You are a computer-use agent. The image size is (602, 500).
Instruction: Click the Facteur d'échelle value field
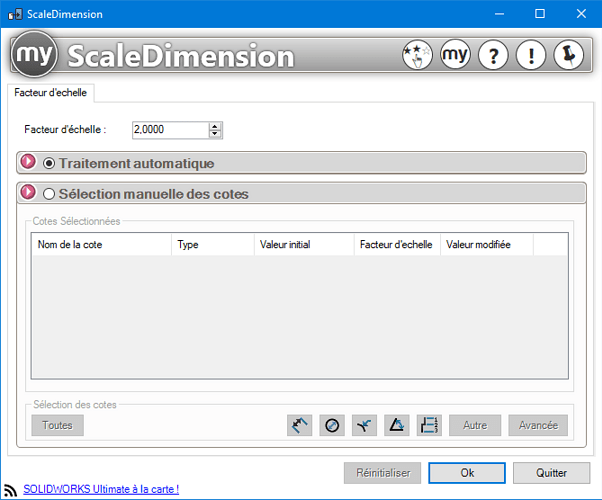point(171,130)
